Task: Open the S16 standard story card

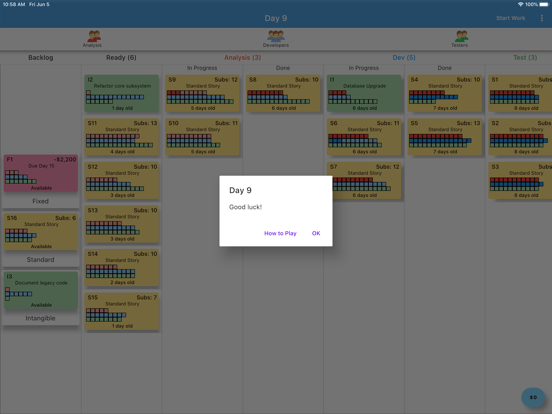Action: (x=41, y=232)
